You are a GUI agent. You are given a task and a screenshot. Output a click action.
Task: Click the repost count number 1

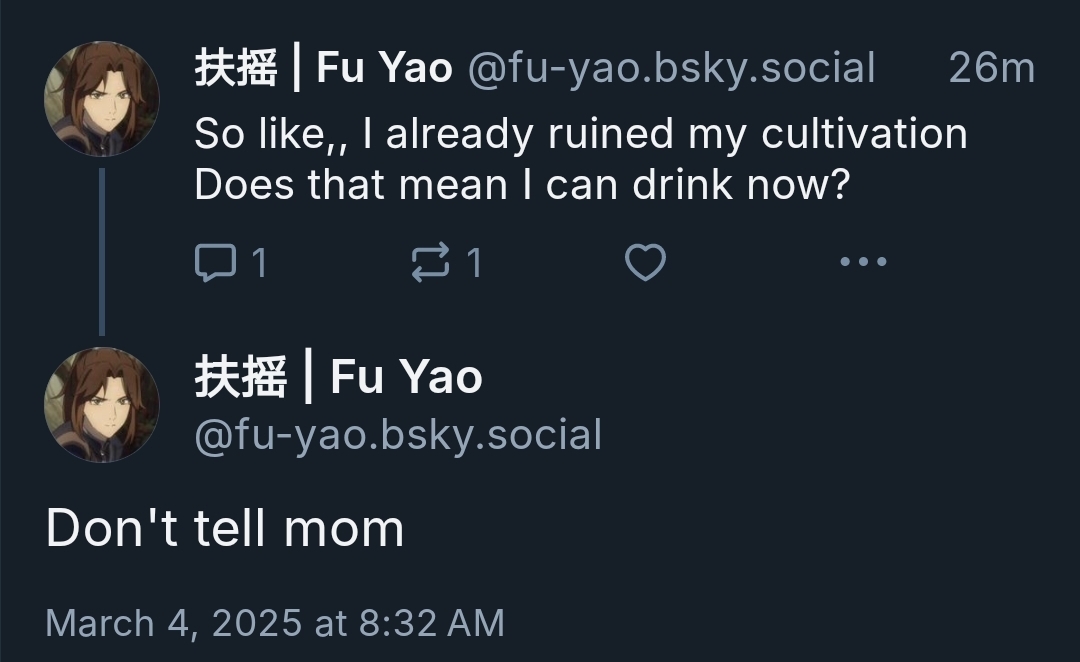point(474,263)
